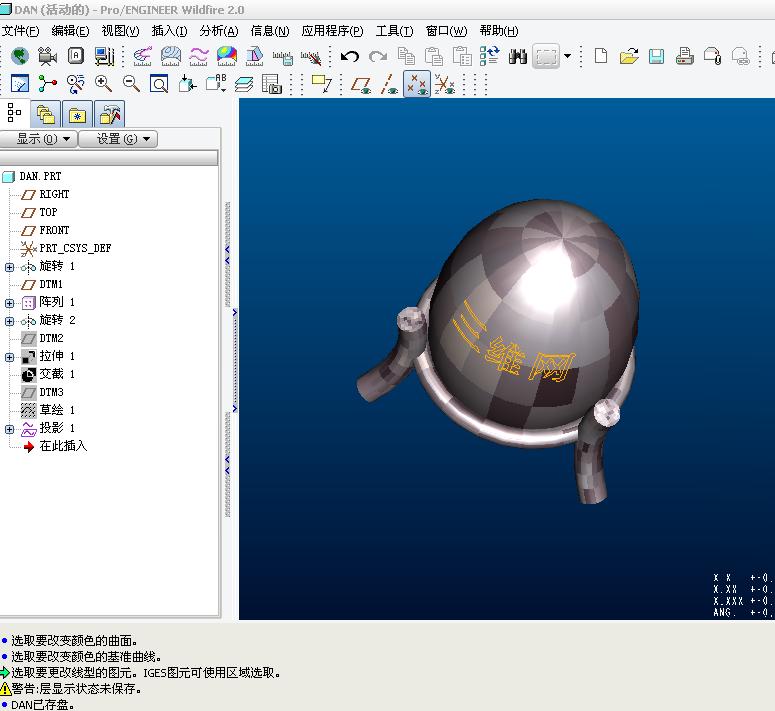Click the model display computer icon
Viewport: 775px width, 711px height.
coord(104,56)
